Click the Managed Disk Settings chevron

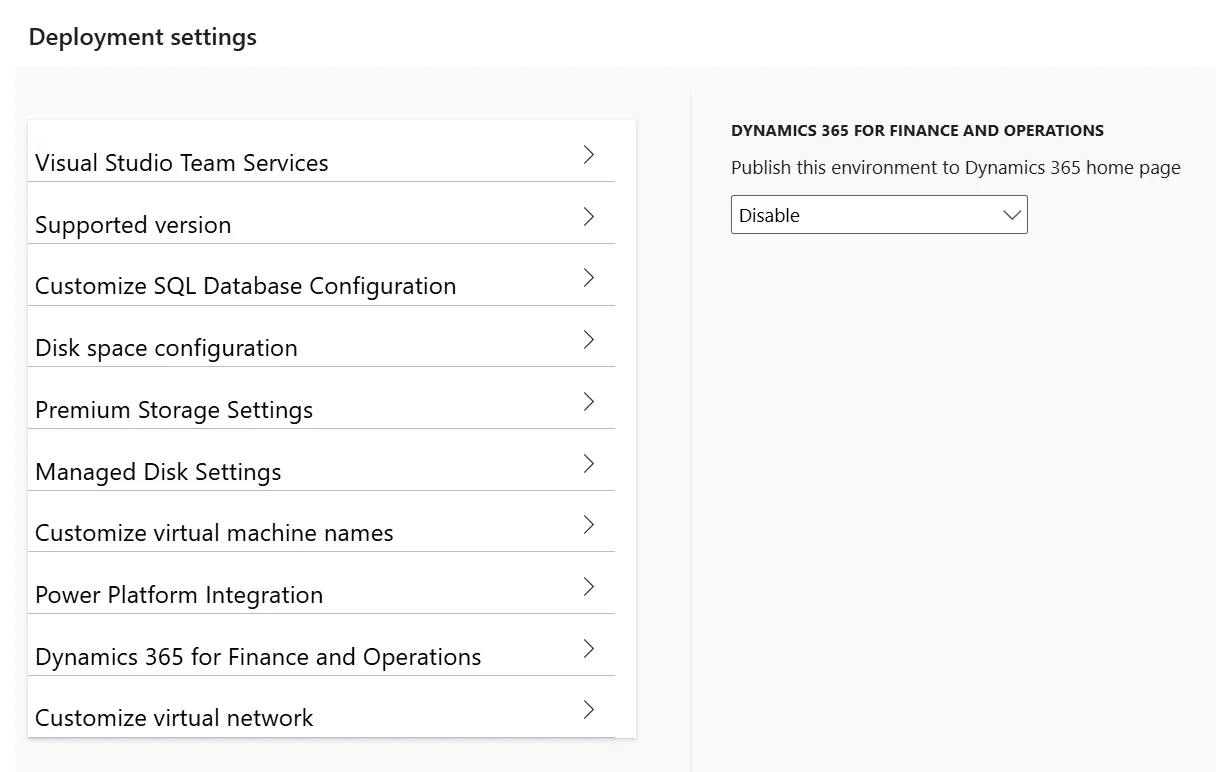pos(589,463)
